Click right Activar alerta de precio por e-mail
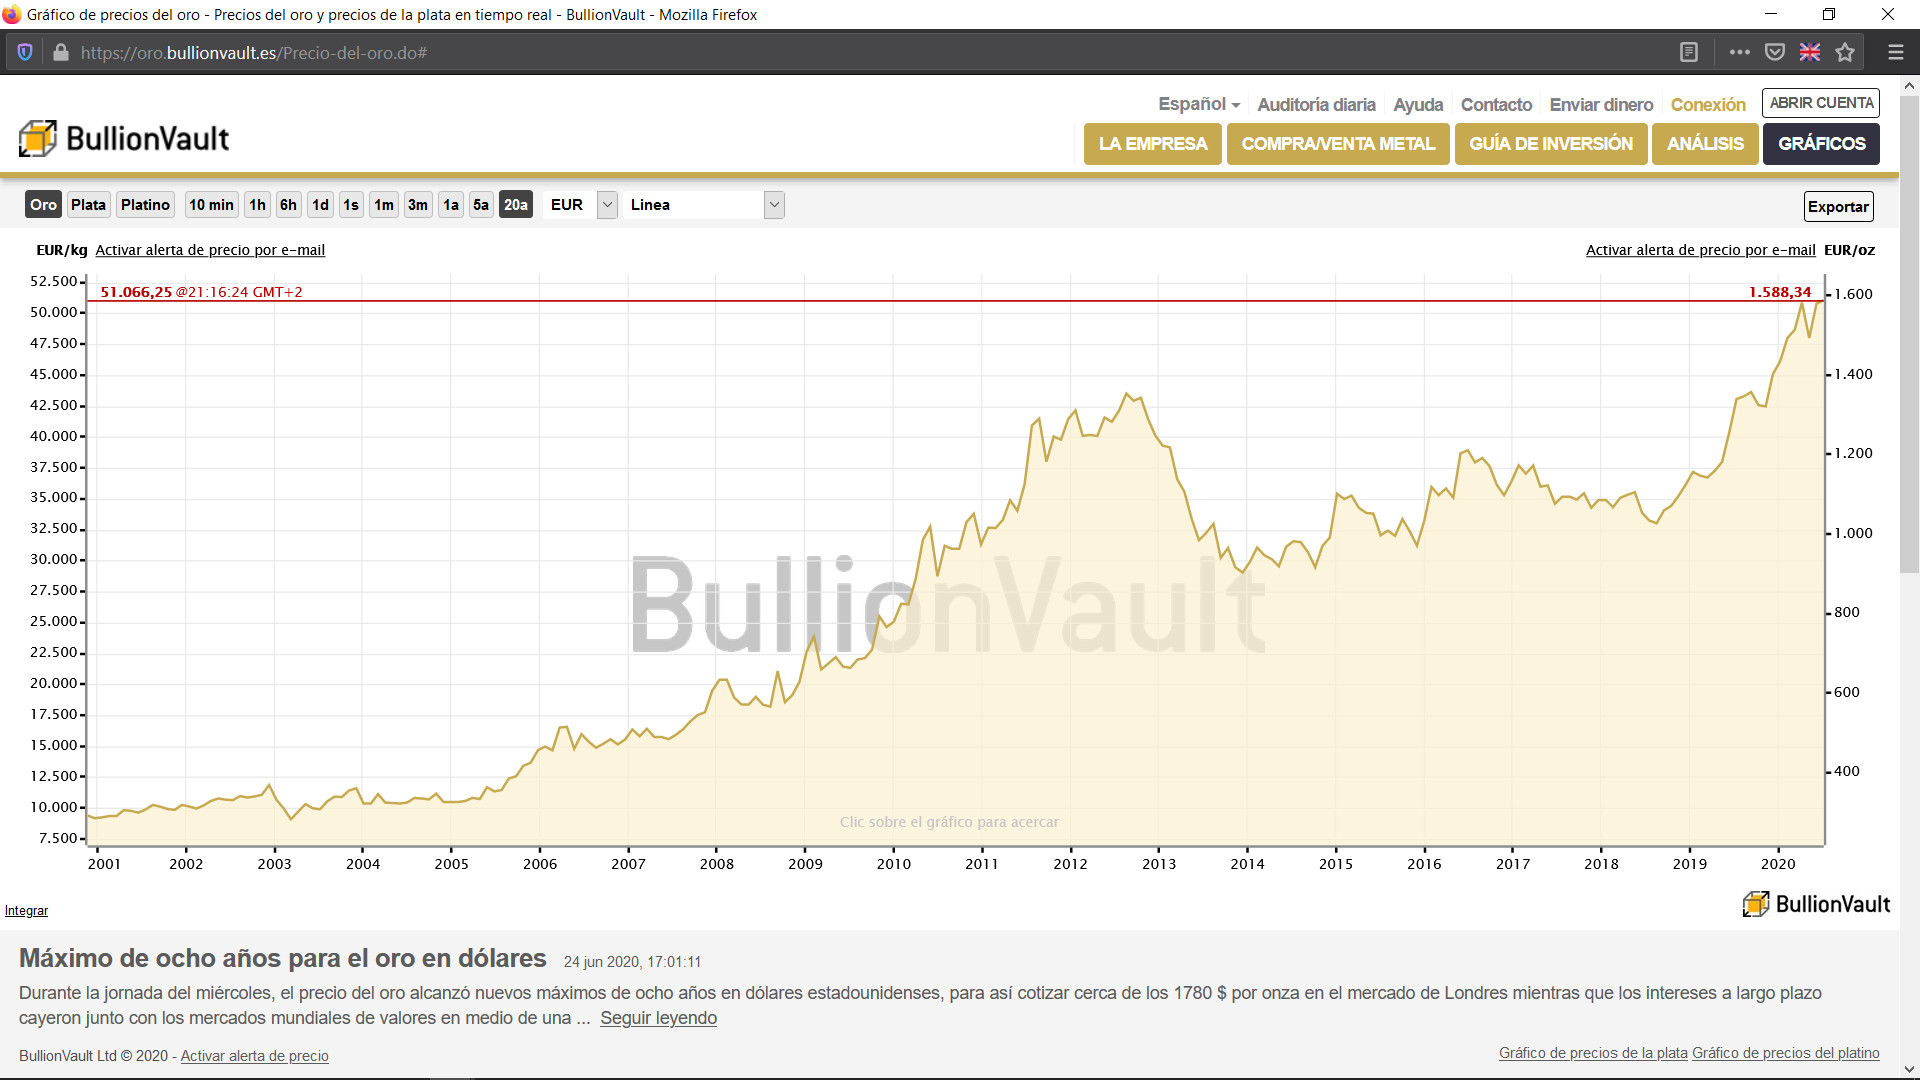Screen dimensions: 1920x1080 (1700, 250)
